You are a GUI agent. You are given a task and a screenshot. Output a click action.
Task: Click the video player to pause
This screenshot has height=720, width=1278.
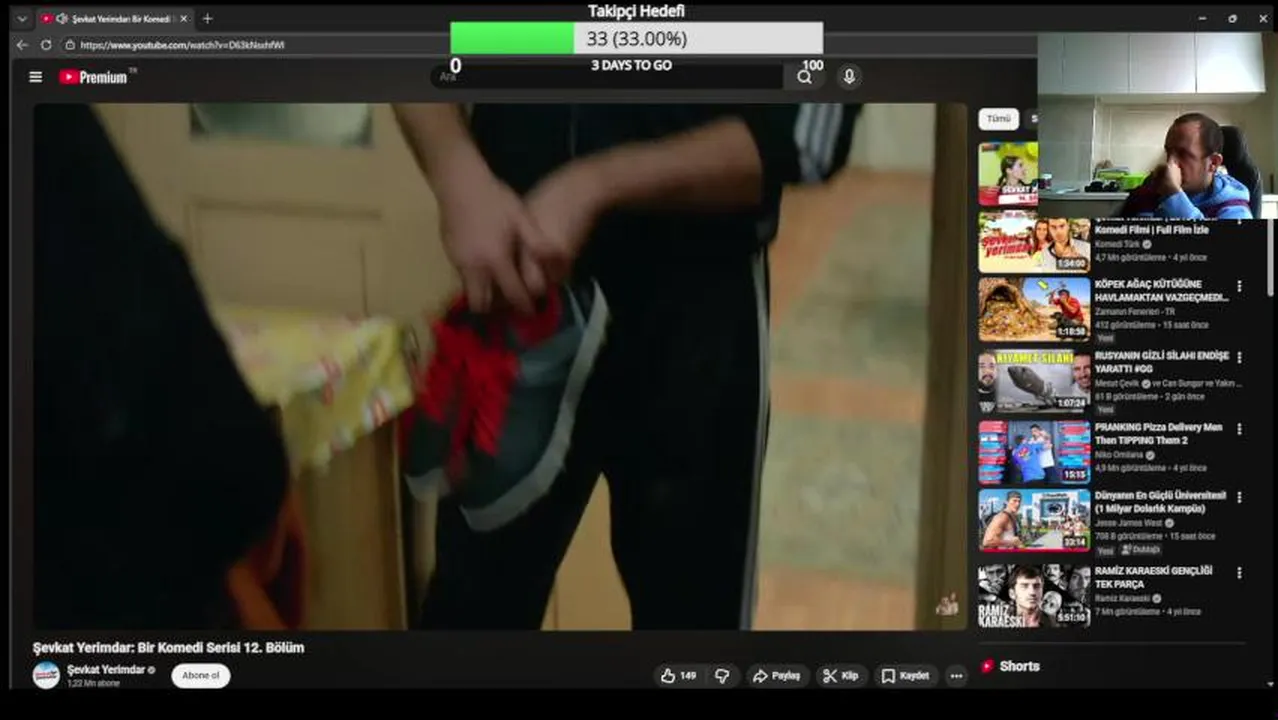500,366
